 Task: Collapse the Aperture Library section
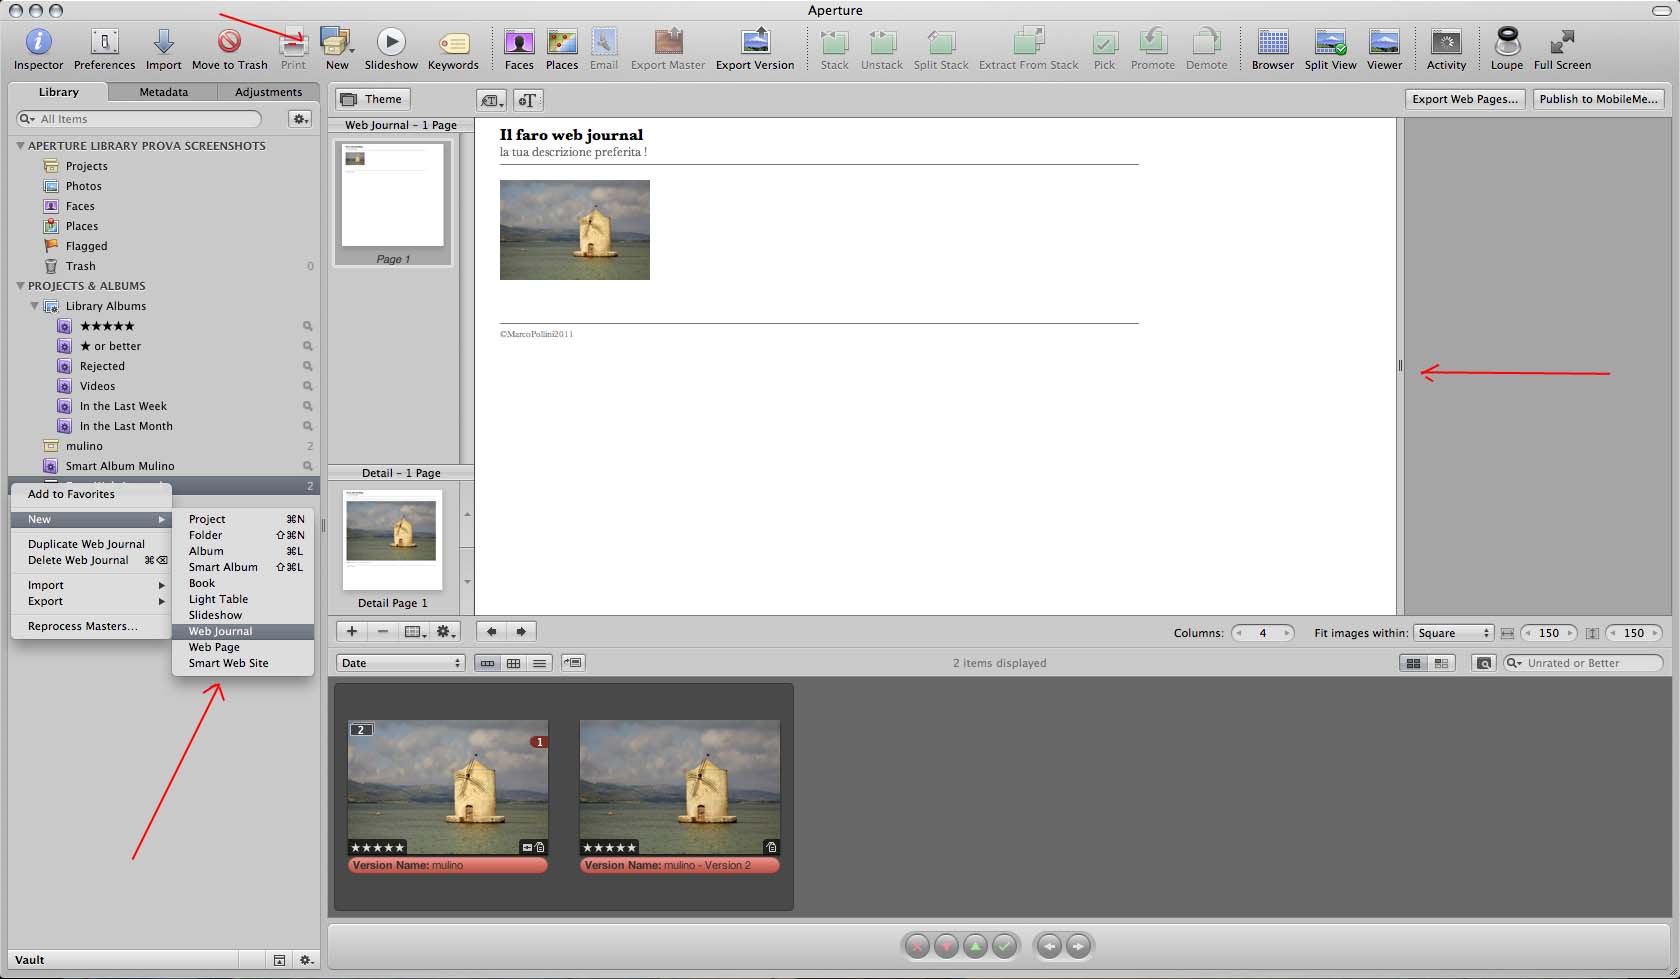20,146
